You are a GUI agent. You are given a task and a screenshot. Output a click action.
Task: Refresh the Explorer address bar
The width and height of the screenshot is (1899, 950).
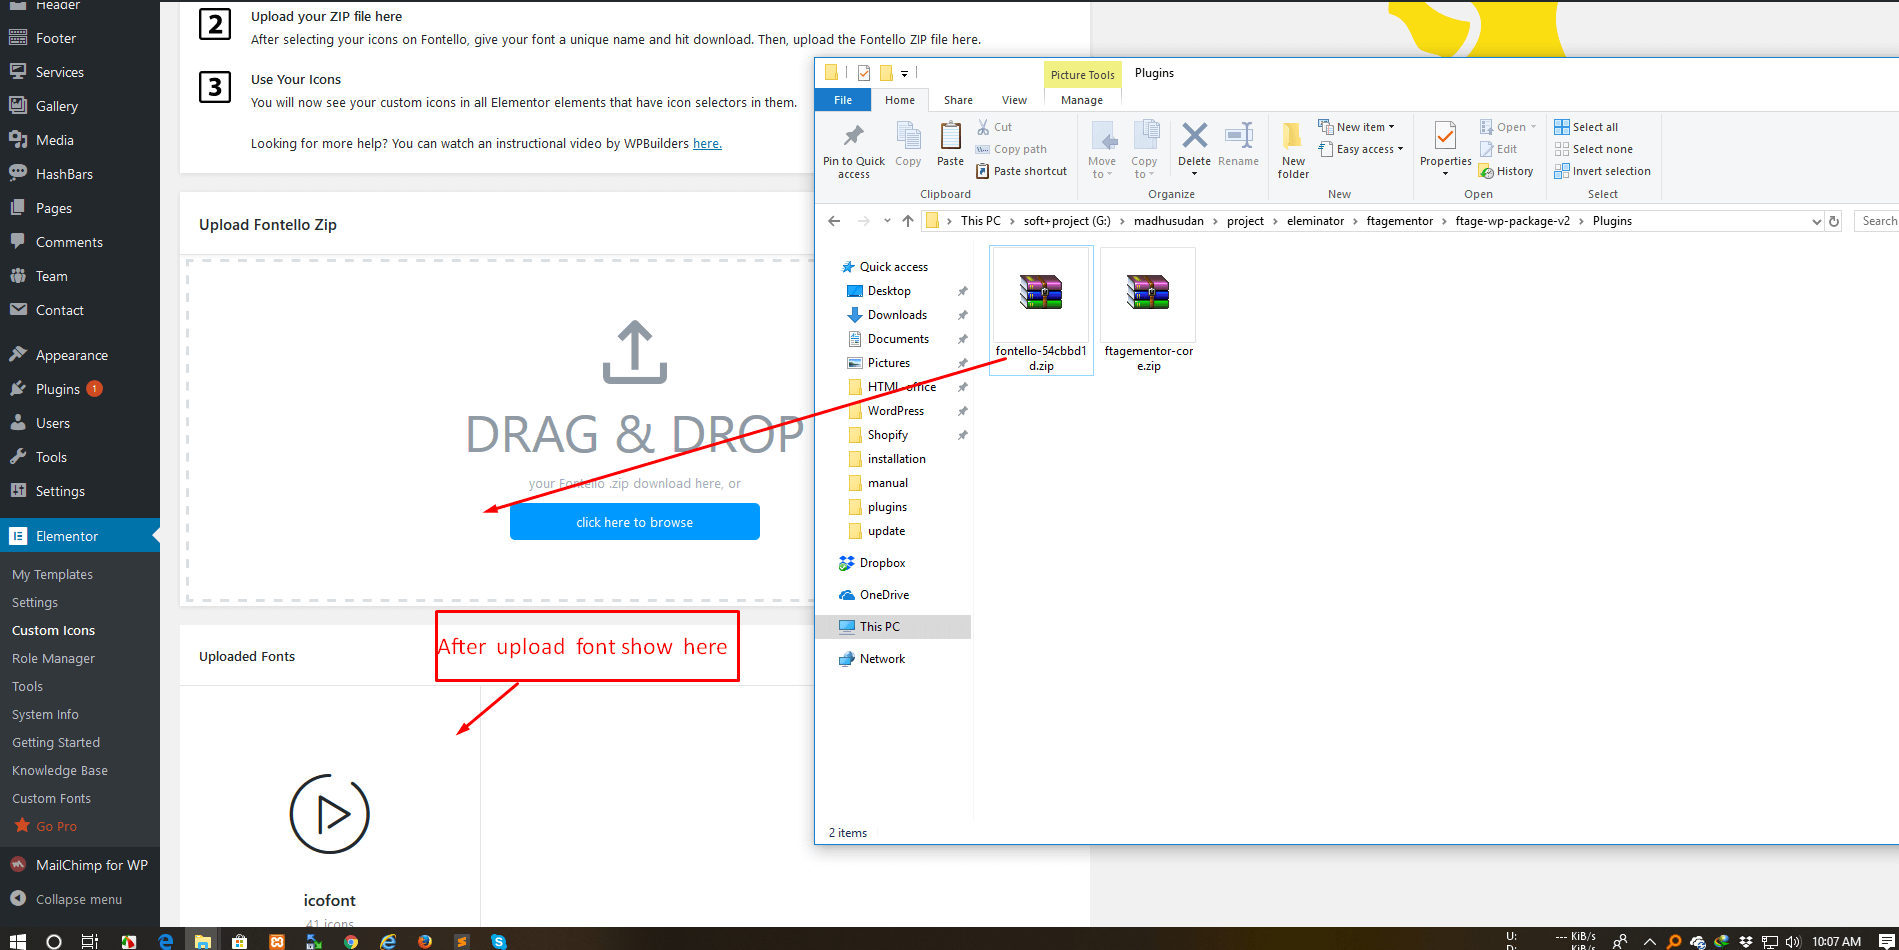click(x=1834, y=221)
